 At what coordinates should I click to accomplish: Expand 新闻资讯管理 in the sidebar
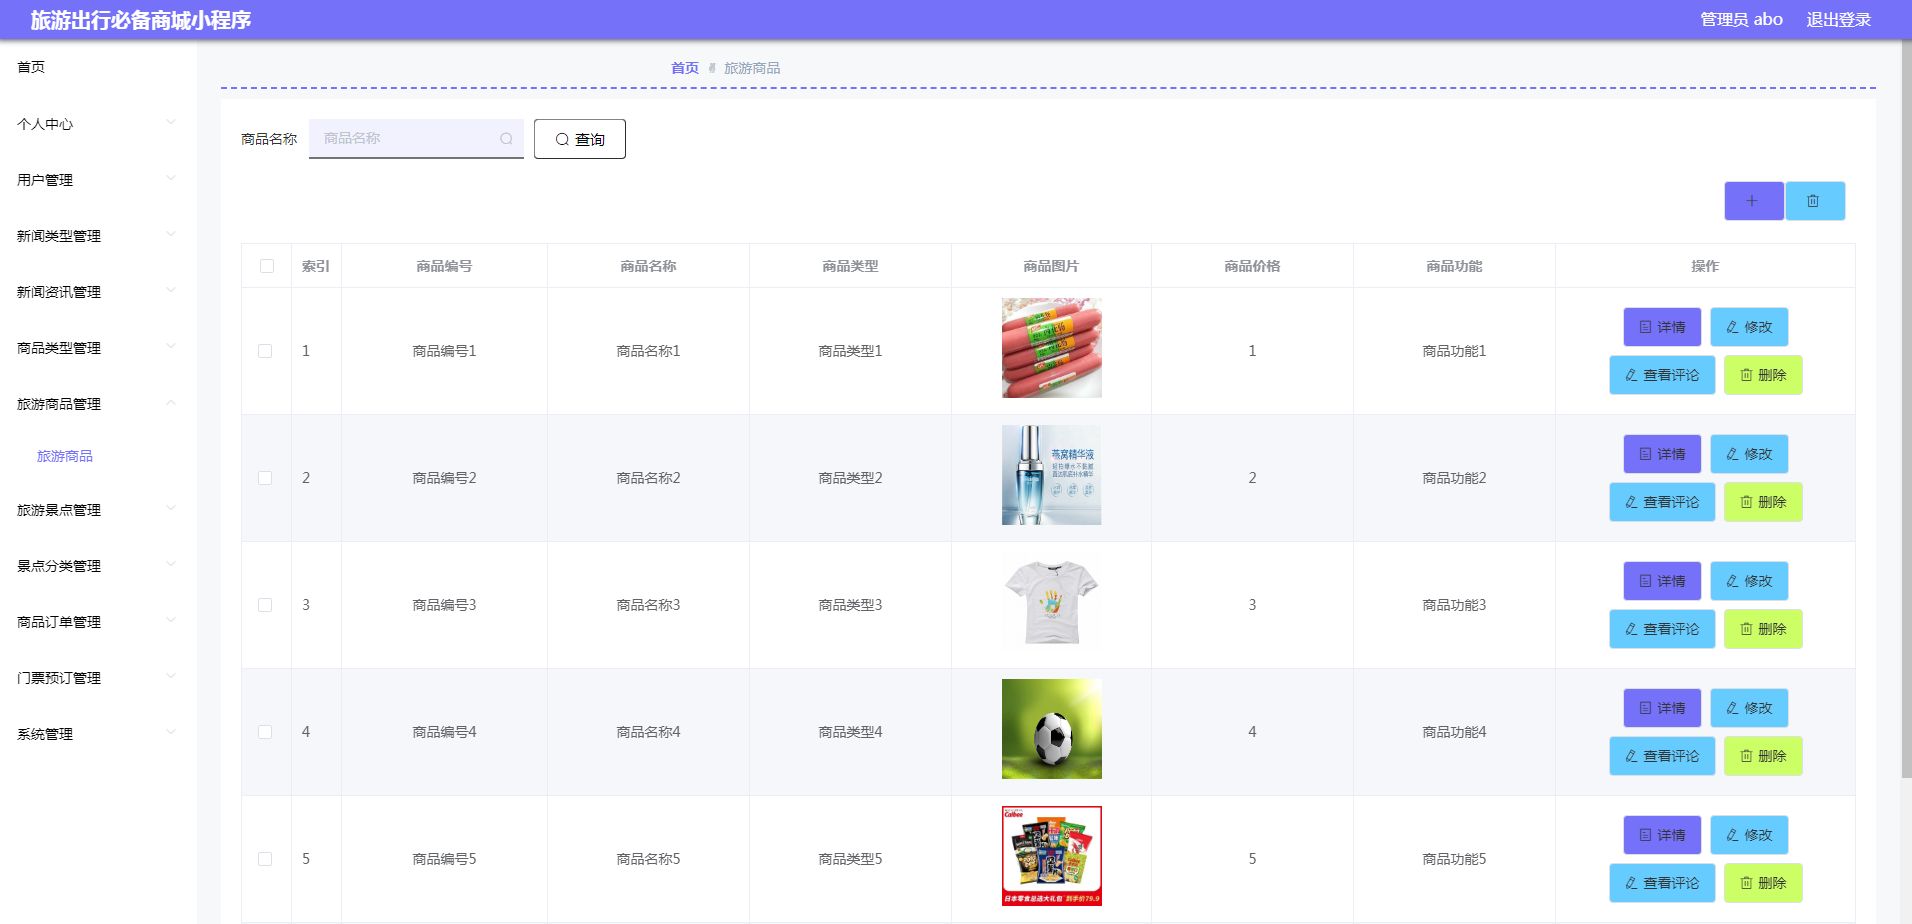pyautogui.click(x=97, y=292)
